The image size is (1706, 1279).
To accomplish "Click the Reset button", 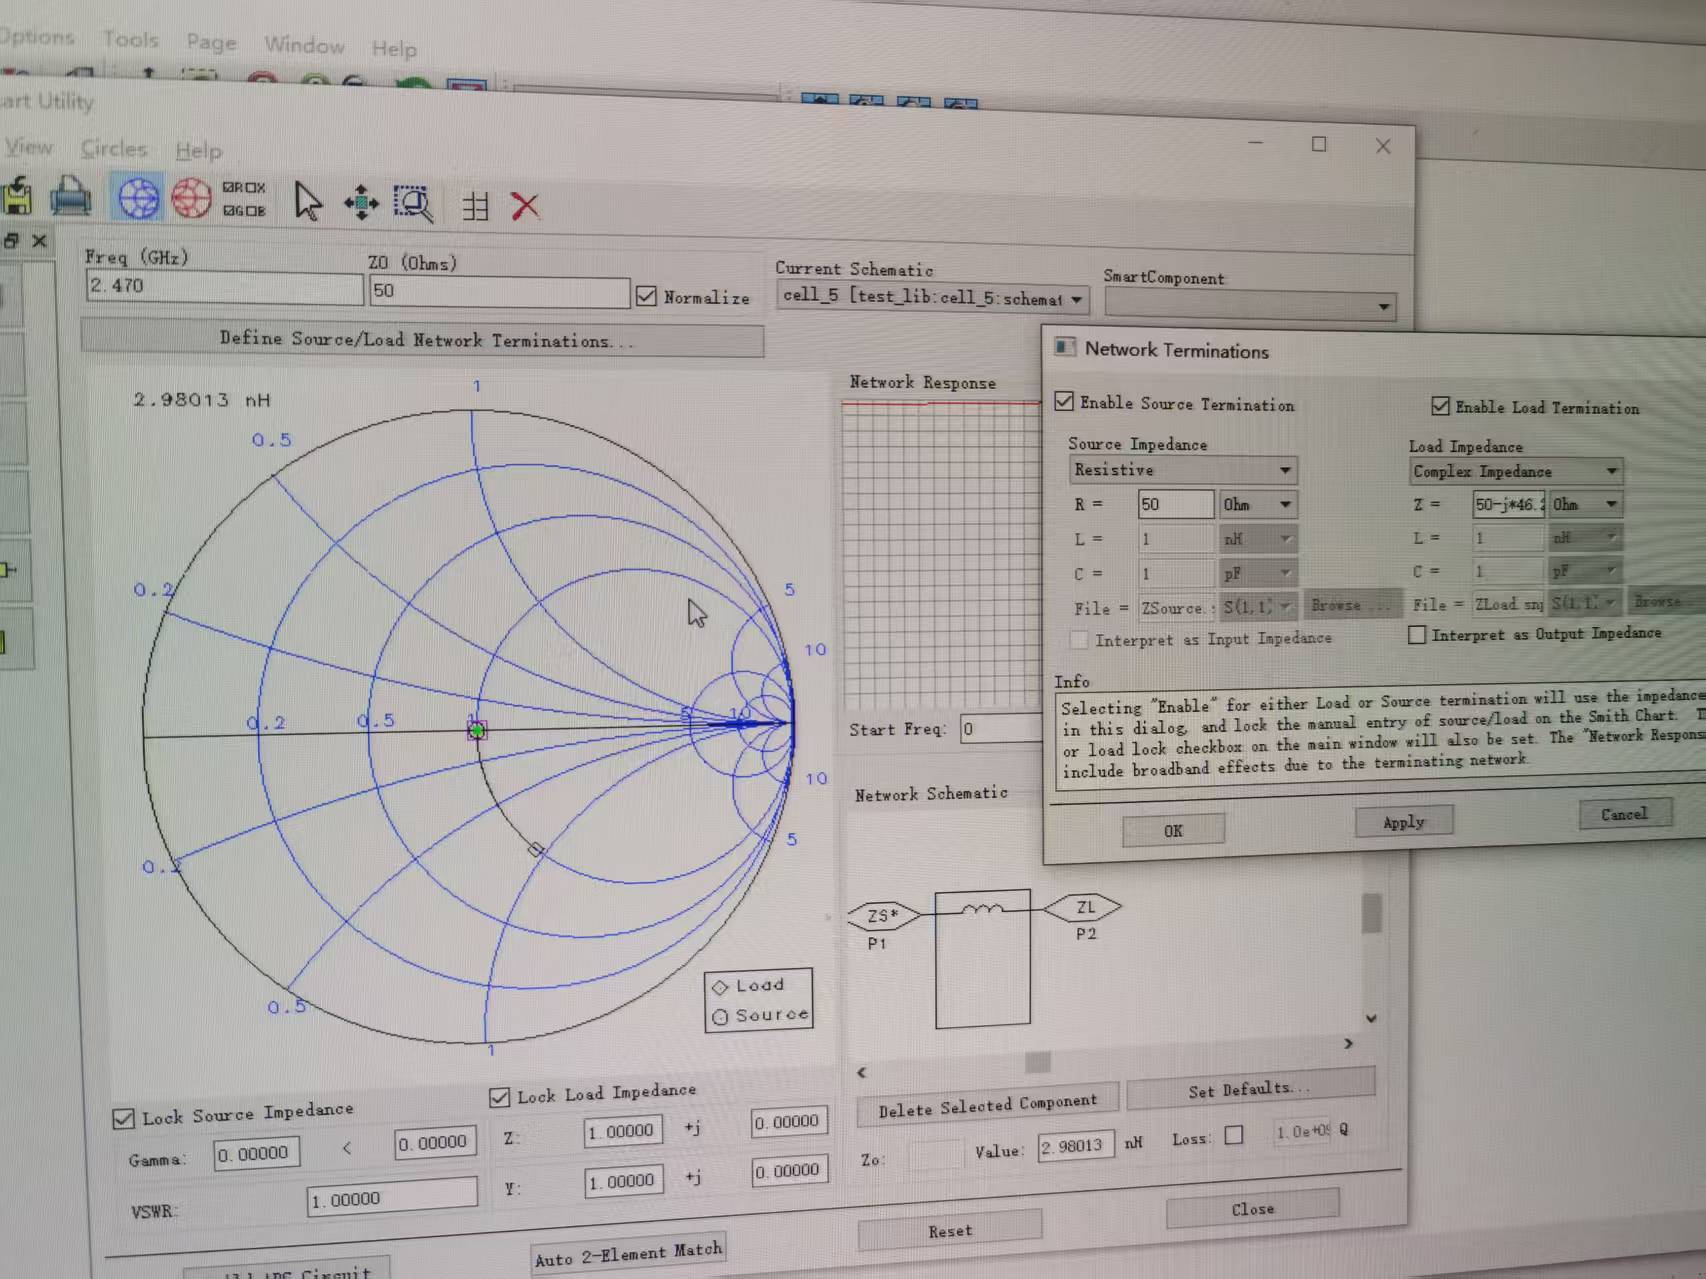I will coord(950,1230).
